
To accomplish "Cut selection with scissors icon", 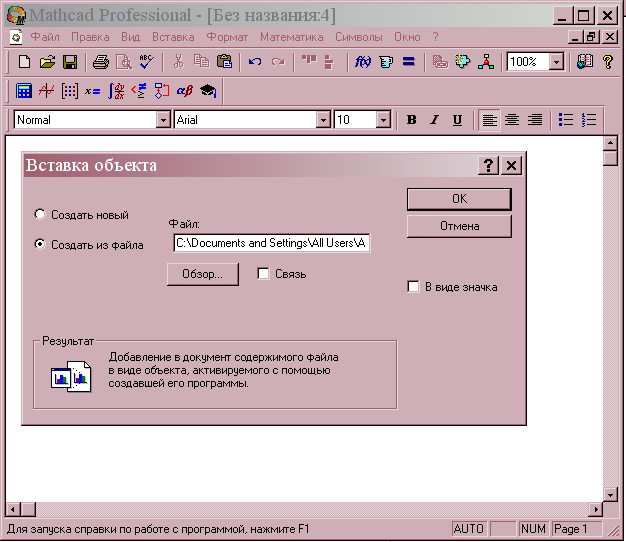I will 178,62.
